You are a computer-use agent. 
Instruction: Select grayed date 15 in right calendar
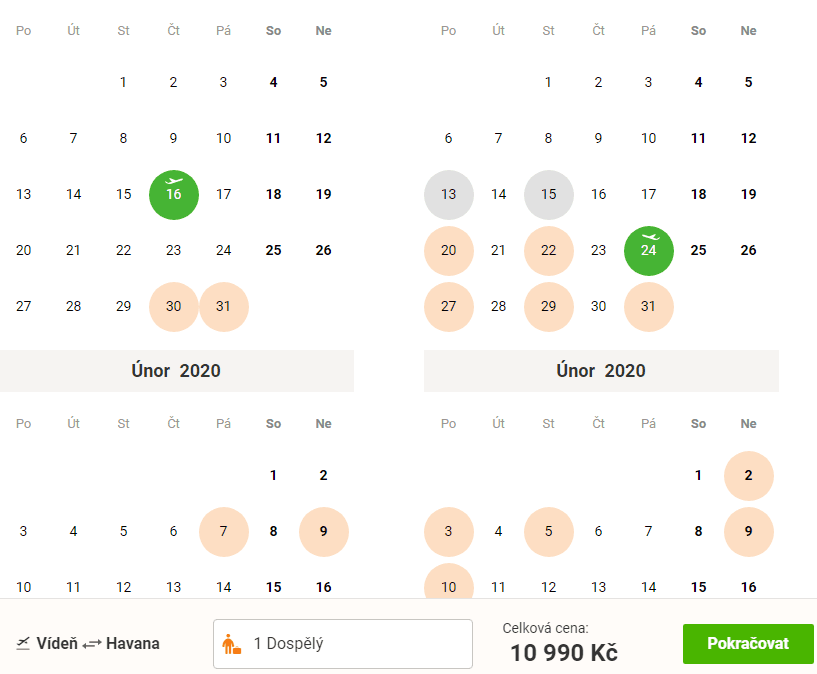click(x=549, y=195)
